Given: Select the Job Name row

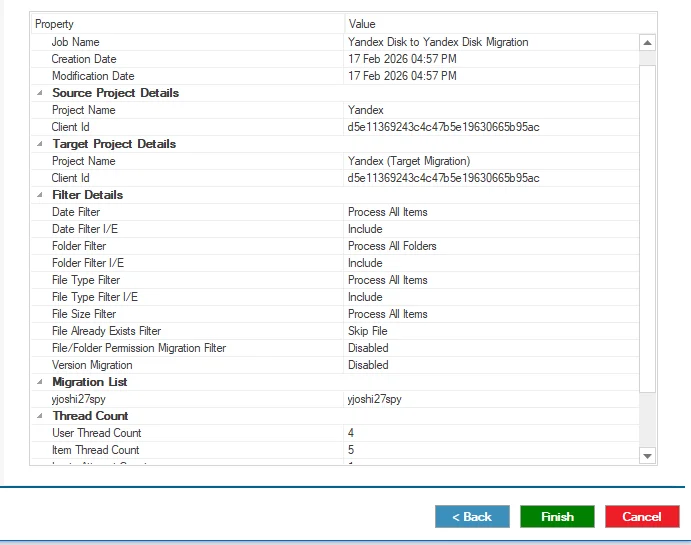Looking at the screenshot, I should (335, 42).
